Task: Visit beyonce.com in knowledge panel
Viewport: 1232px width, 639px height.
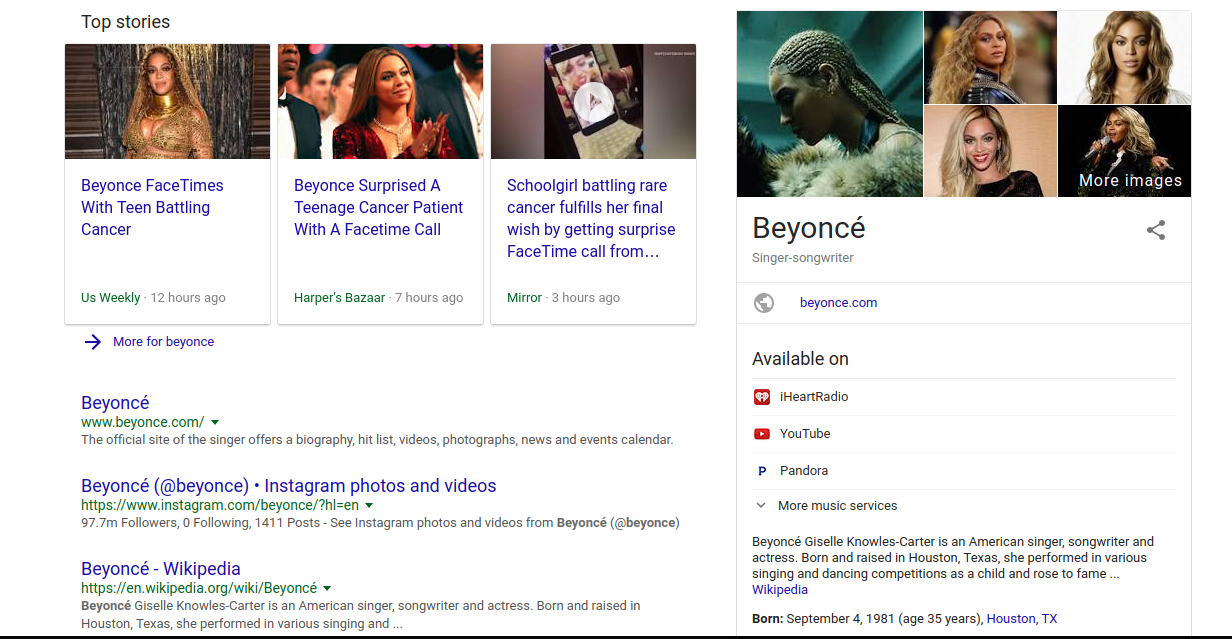Action: [x=838, y=303]
